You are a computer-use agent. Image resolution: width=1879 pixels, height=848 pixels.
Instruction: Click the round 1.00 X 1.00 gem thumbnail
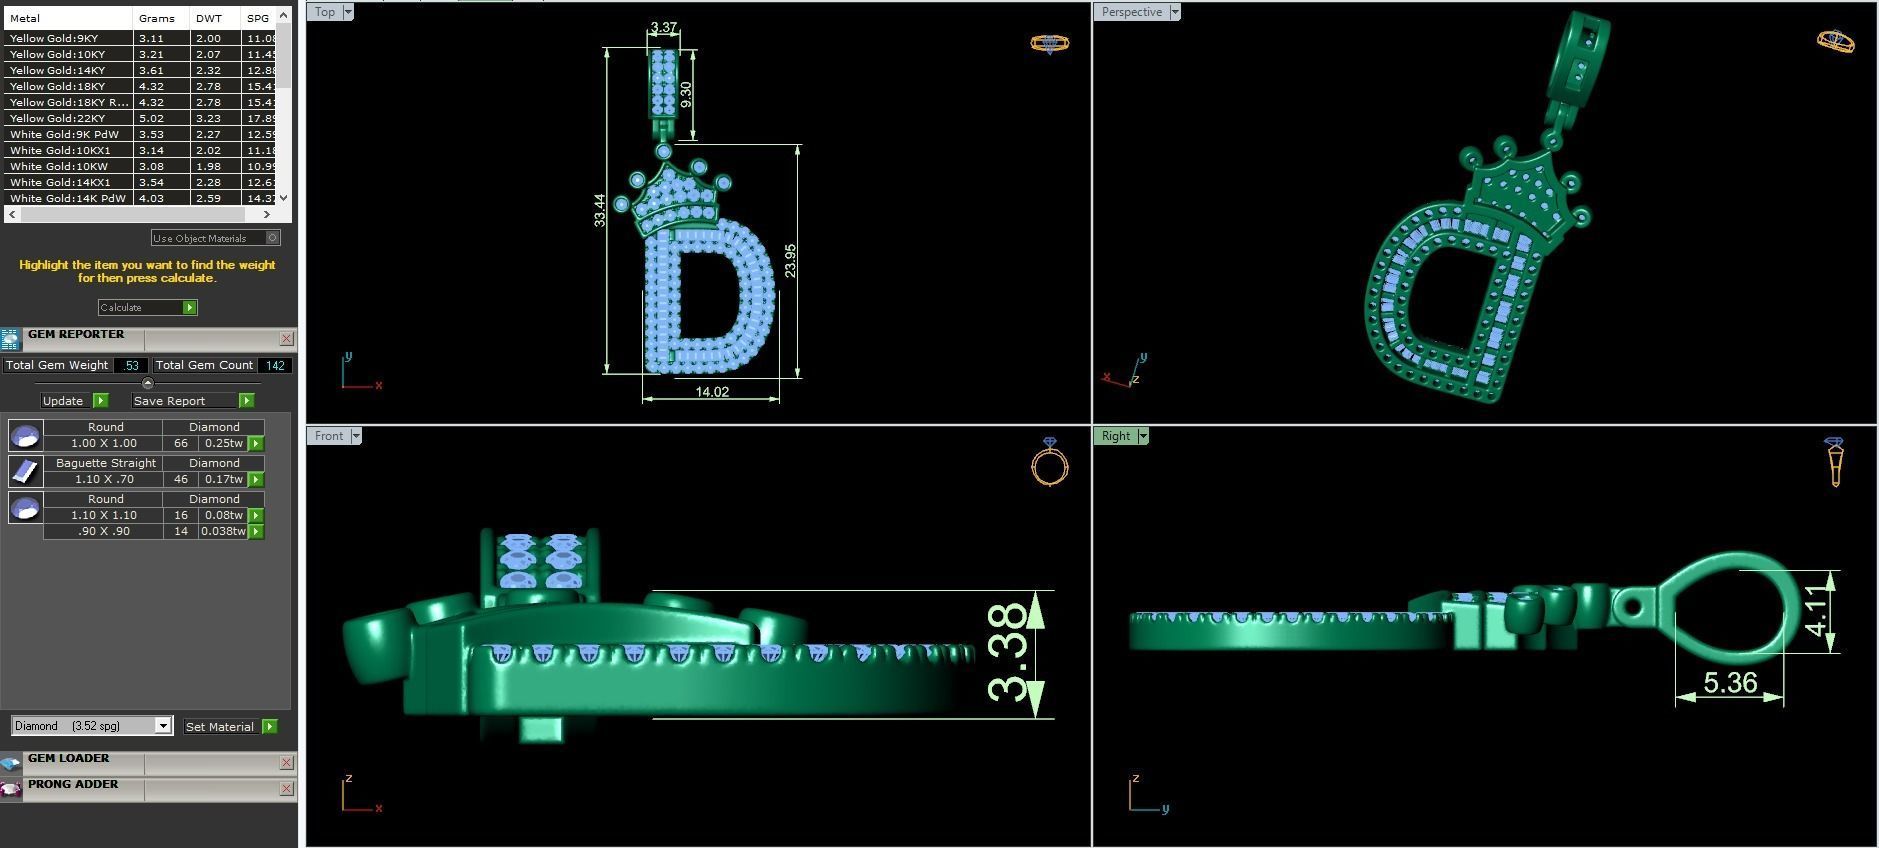25,435
